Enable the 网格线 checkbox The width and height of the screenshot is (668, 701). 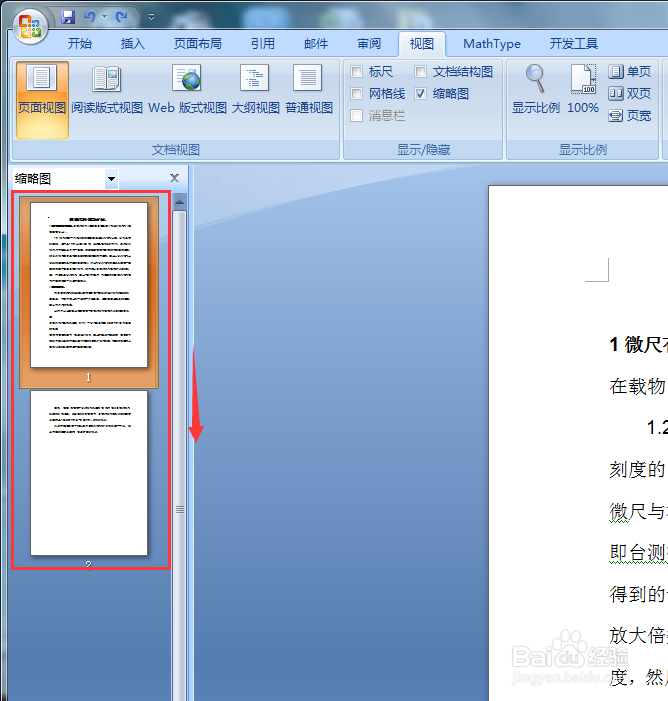click(x=357, y=93)
